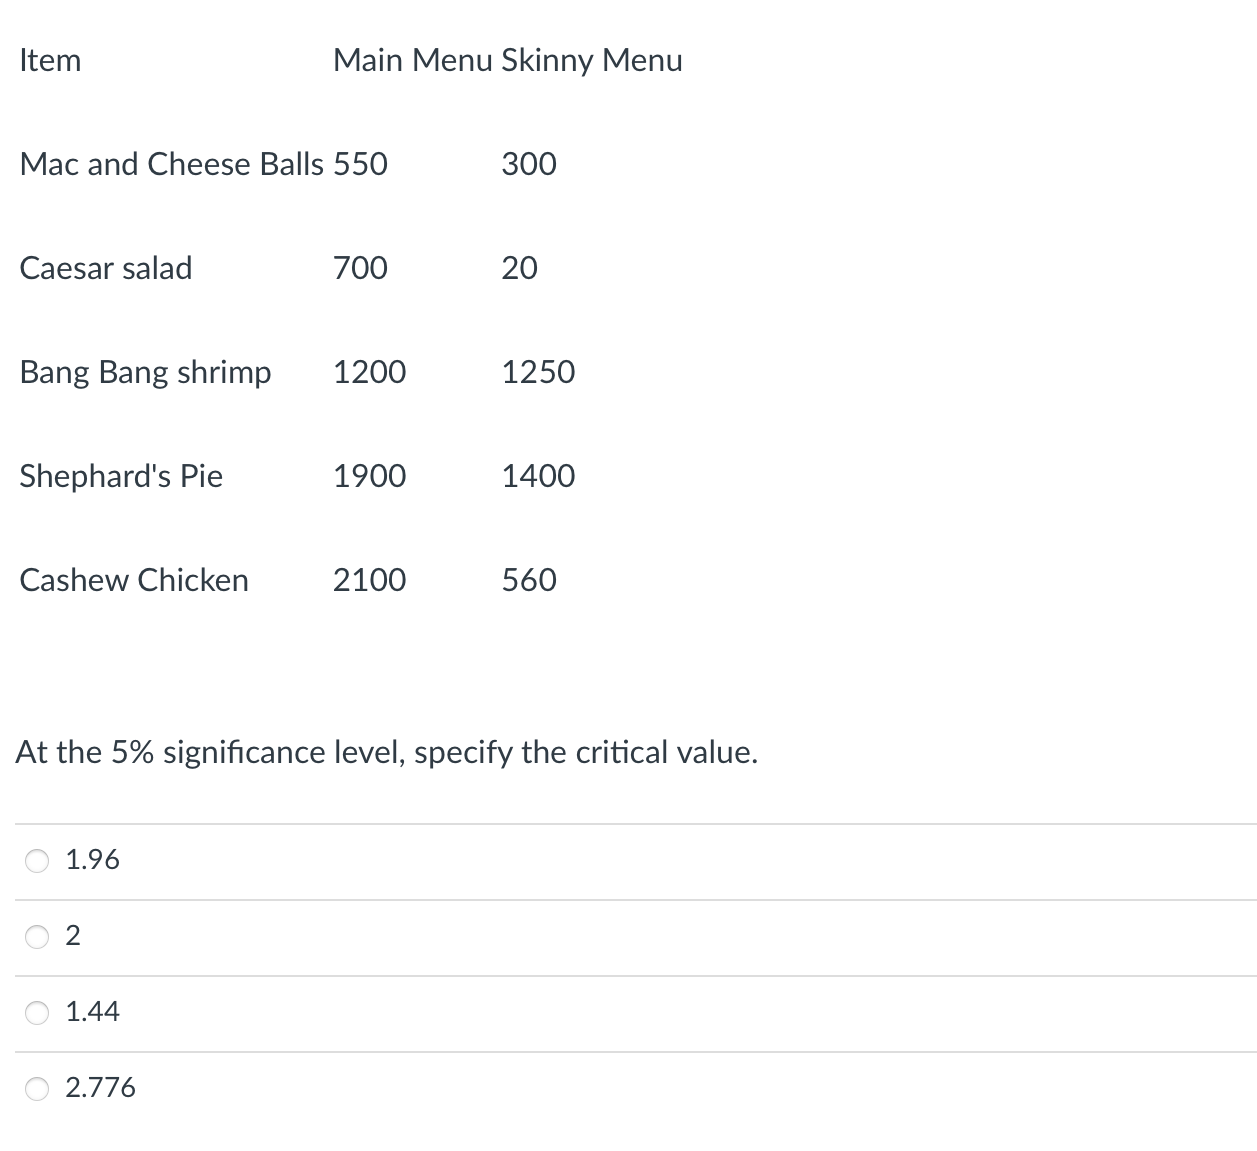Click the Main Menu column header
Viewport: 1257px width, 1151px height.
click(412, 60)
